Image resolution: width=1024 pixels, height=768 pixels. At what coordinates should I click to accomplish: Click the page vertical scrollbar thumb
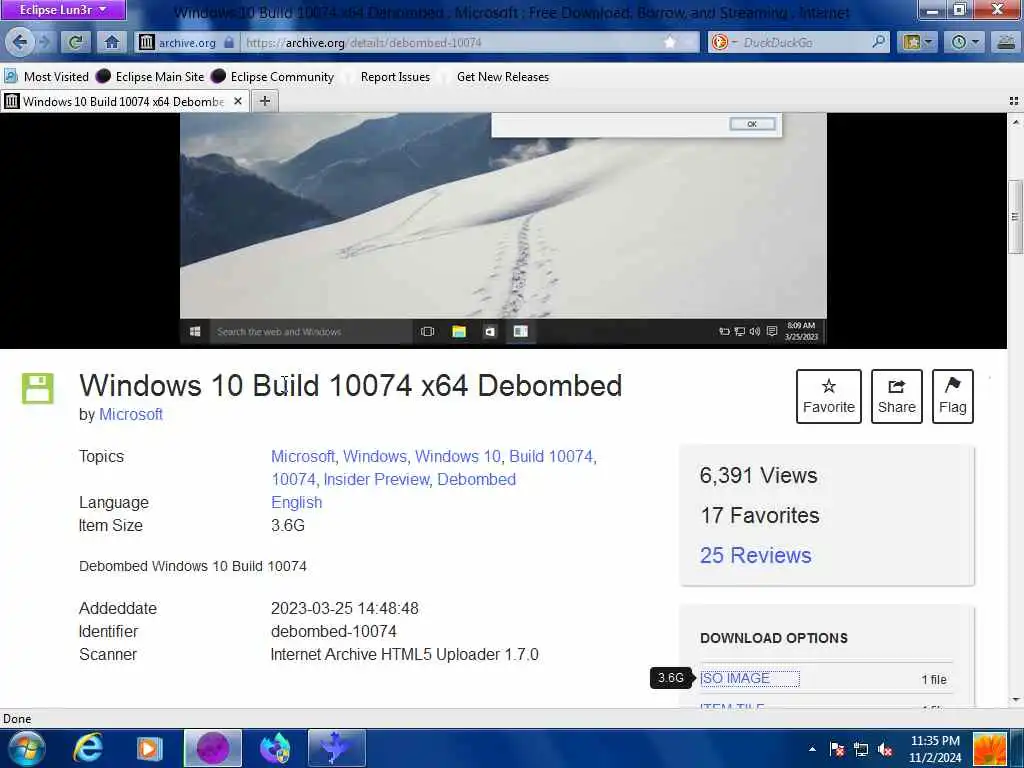(1015, 217)
